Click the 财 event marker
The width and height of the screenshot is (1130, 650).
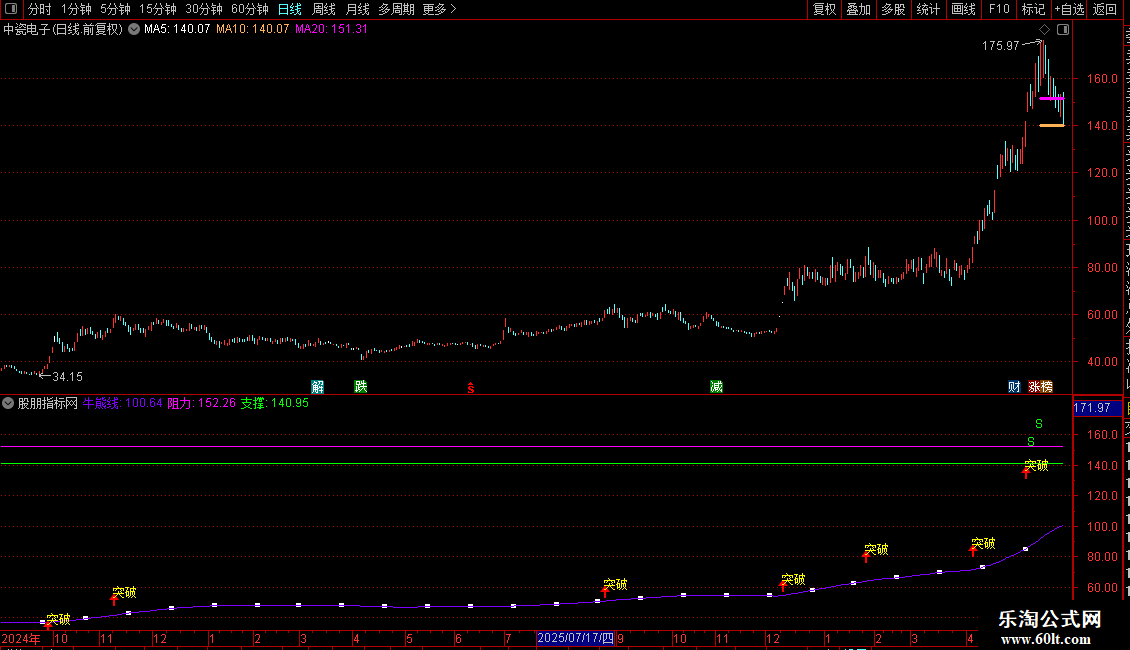tap(1014, 387)
